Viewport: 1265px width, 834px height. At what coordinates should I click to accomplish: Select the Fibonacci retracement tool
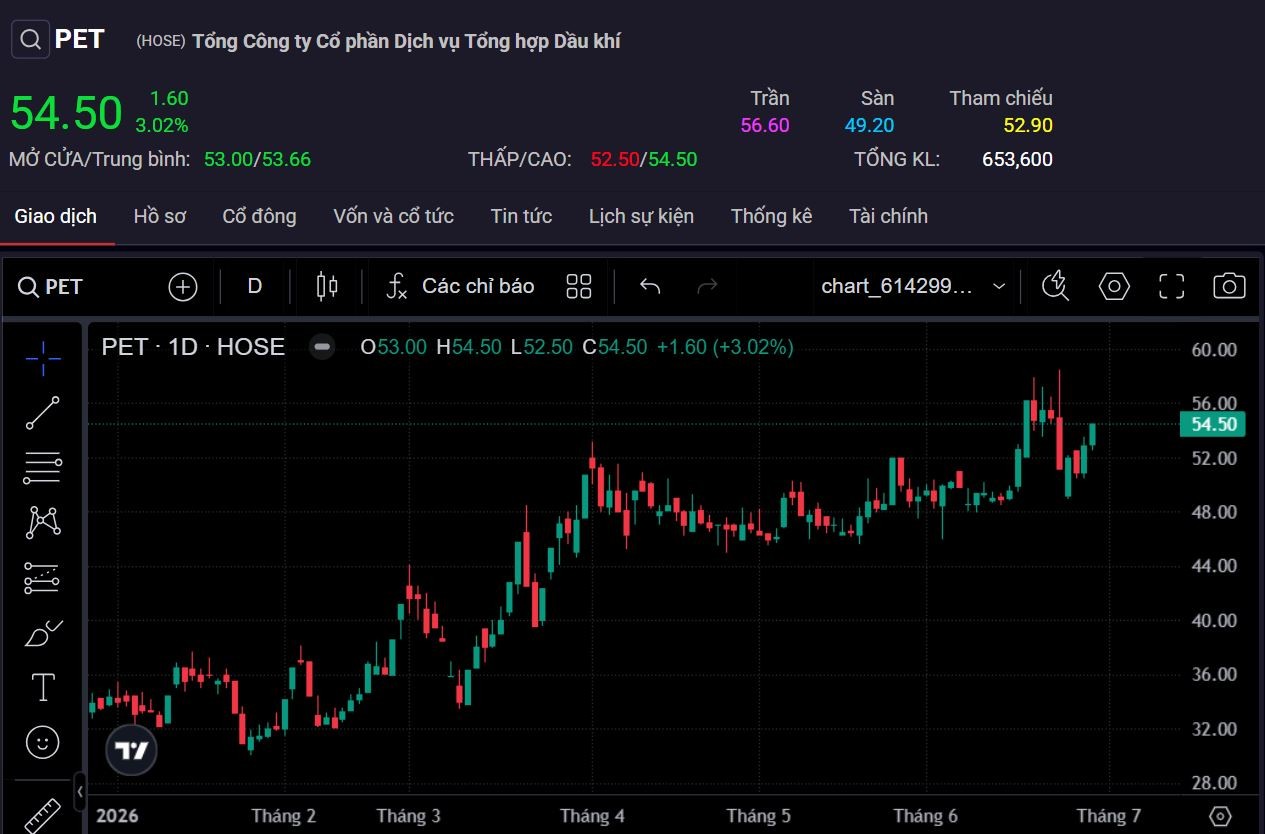[x=42, y=467]
